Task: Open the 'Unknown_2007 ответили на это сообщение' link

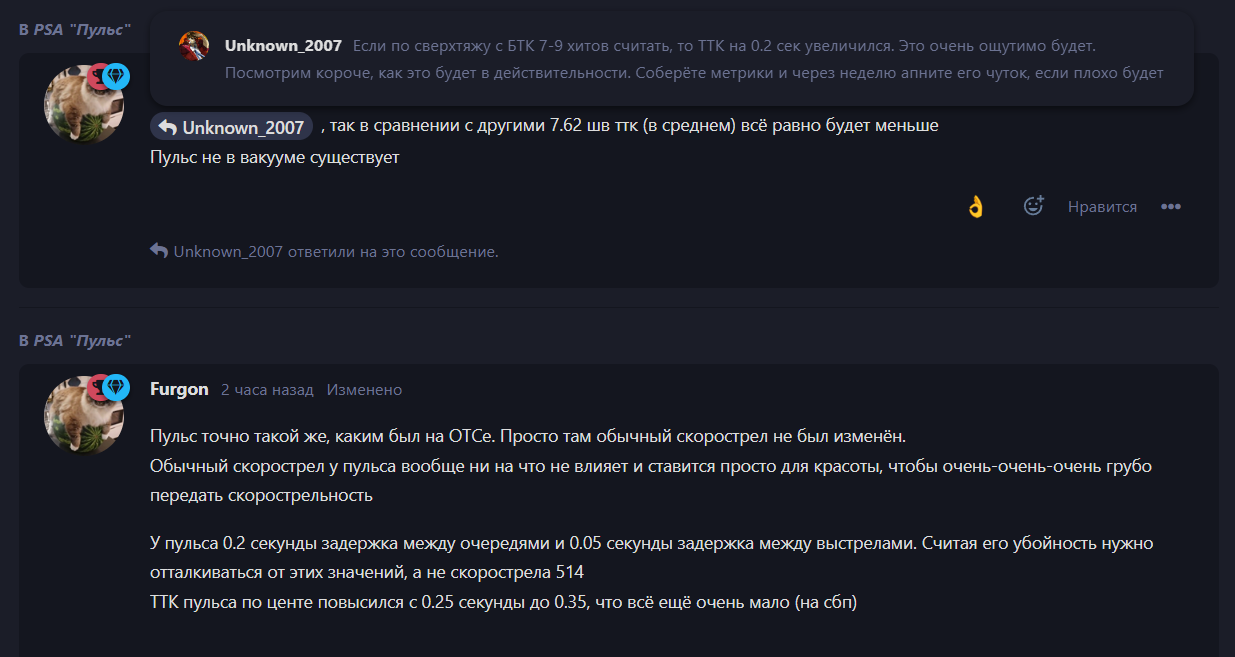Action: point(336,251)
